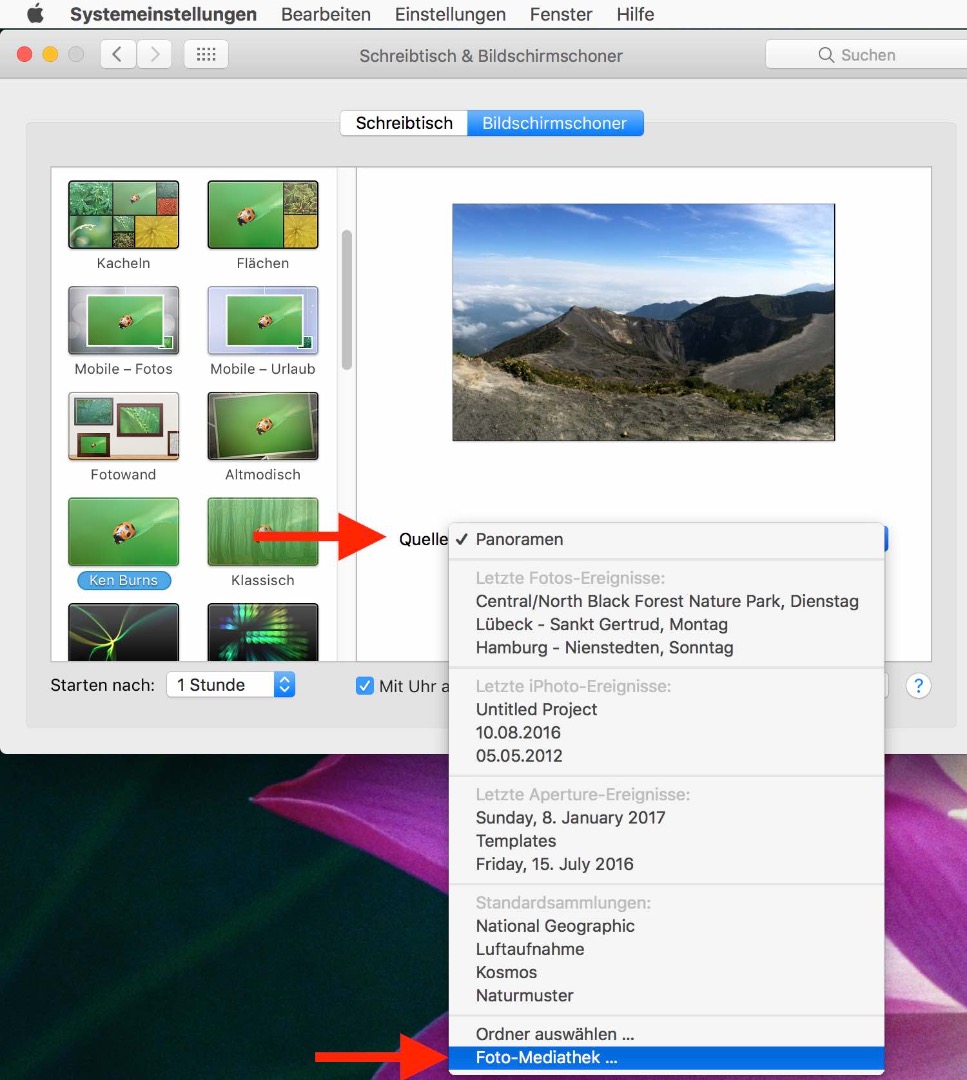Open the Einstellungen menu

tap(450, 14)
